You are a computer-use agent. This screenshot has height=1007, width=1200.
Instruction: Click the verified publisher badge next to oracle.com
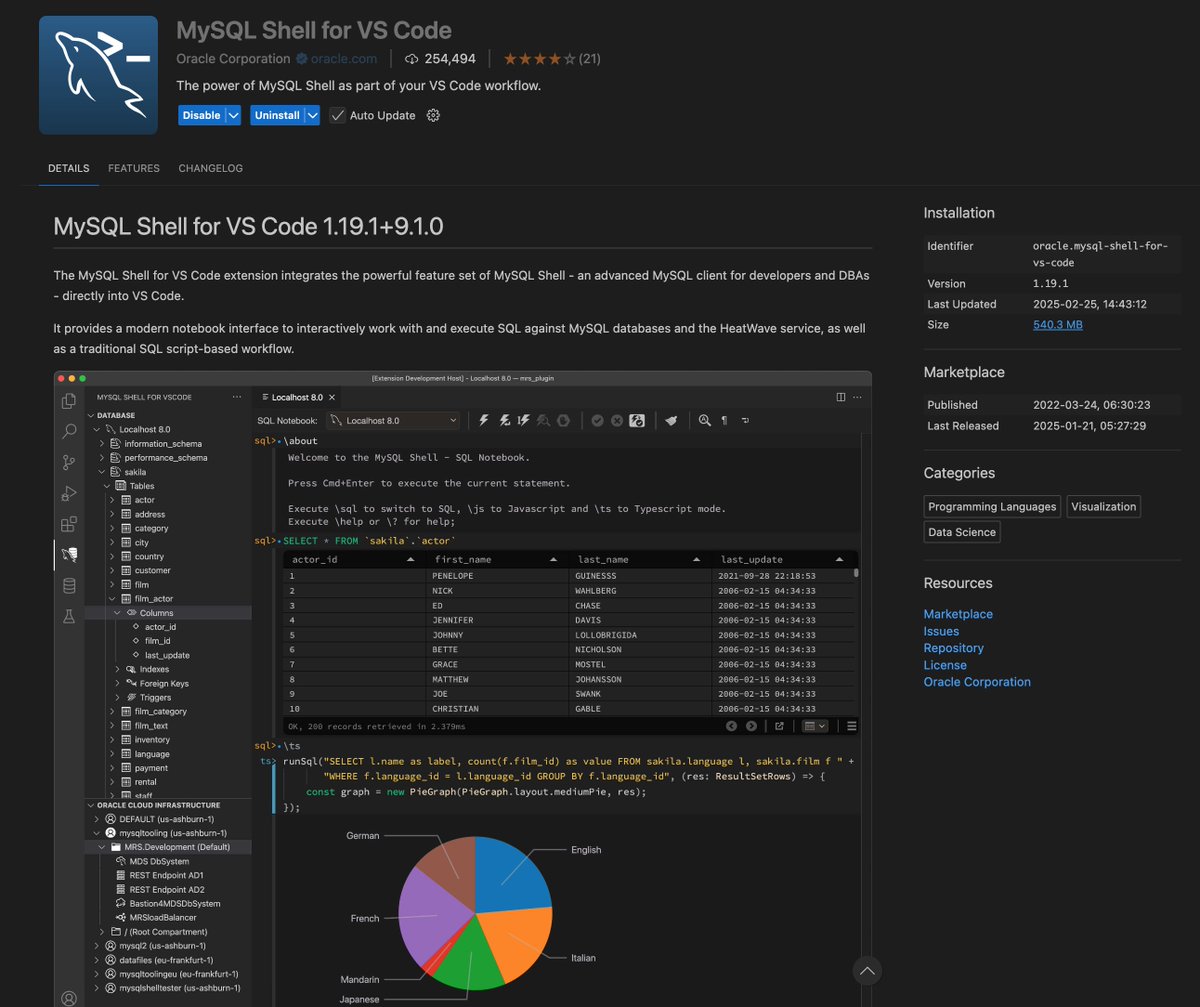pyautogui.click(x=302, y=59)
